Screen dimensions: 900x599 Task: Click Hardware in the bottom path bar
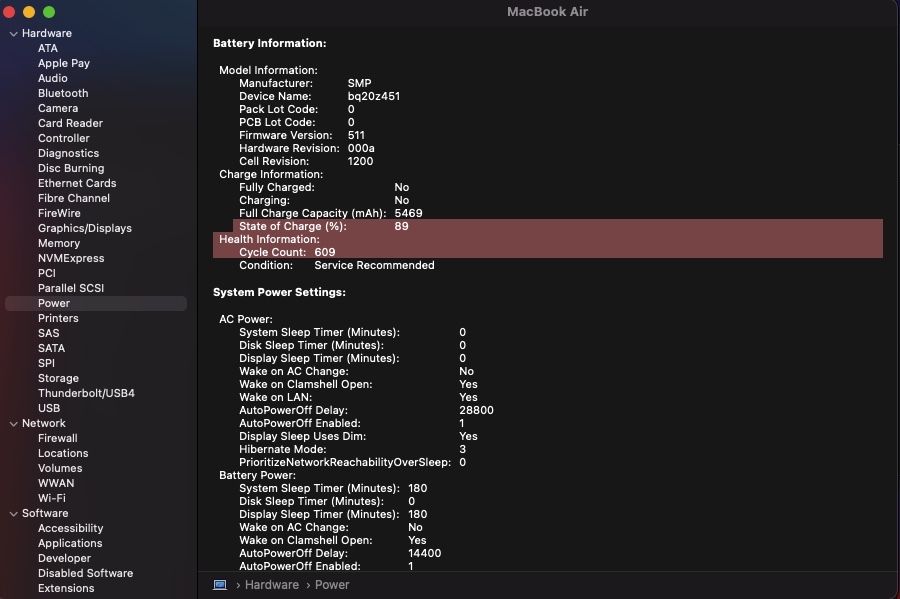pos(271,585)
